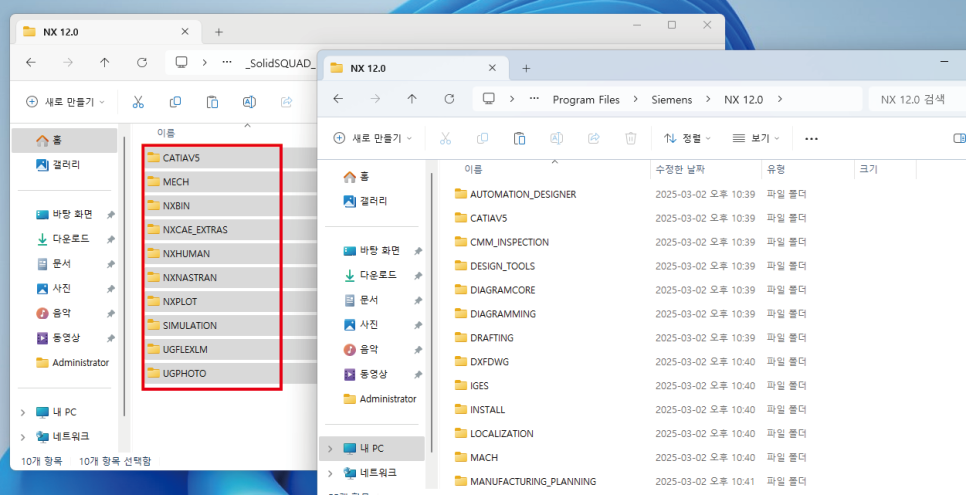Click the PC monitor icon in rear address bar

[x=181, y=62]
